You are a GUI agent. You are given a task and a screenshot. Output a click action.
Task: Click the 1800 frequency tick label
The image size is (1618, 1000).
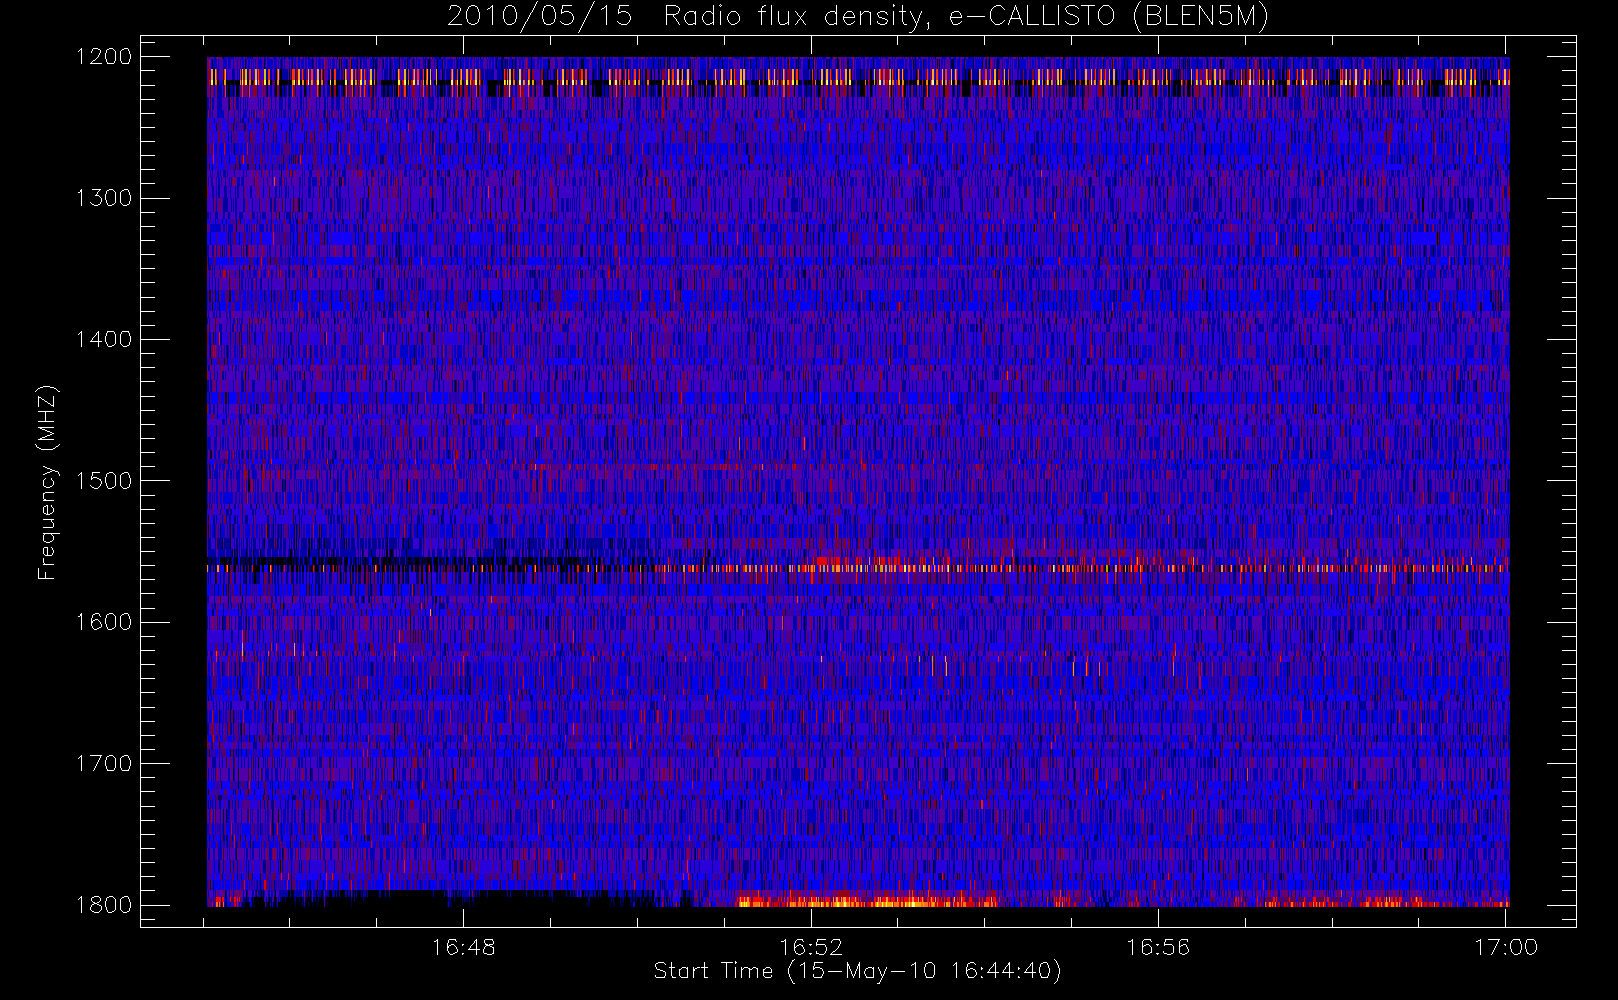pyautogui.click(x=104, y=905)
